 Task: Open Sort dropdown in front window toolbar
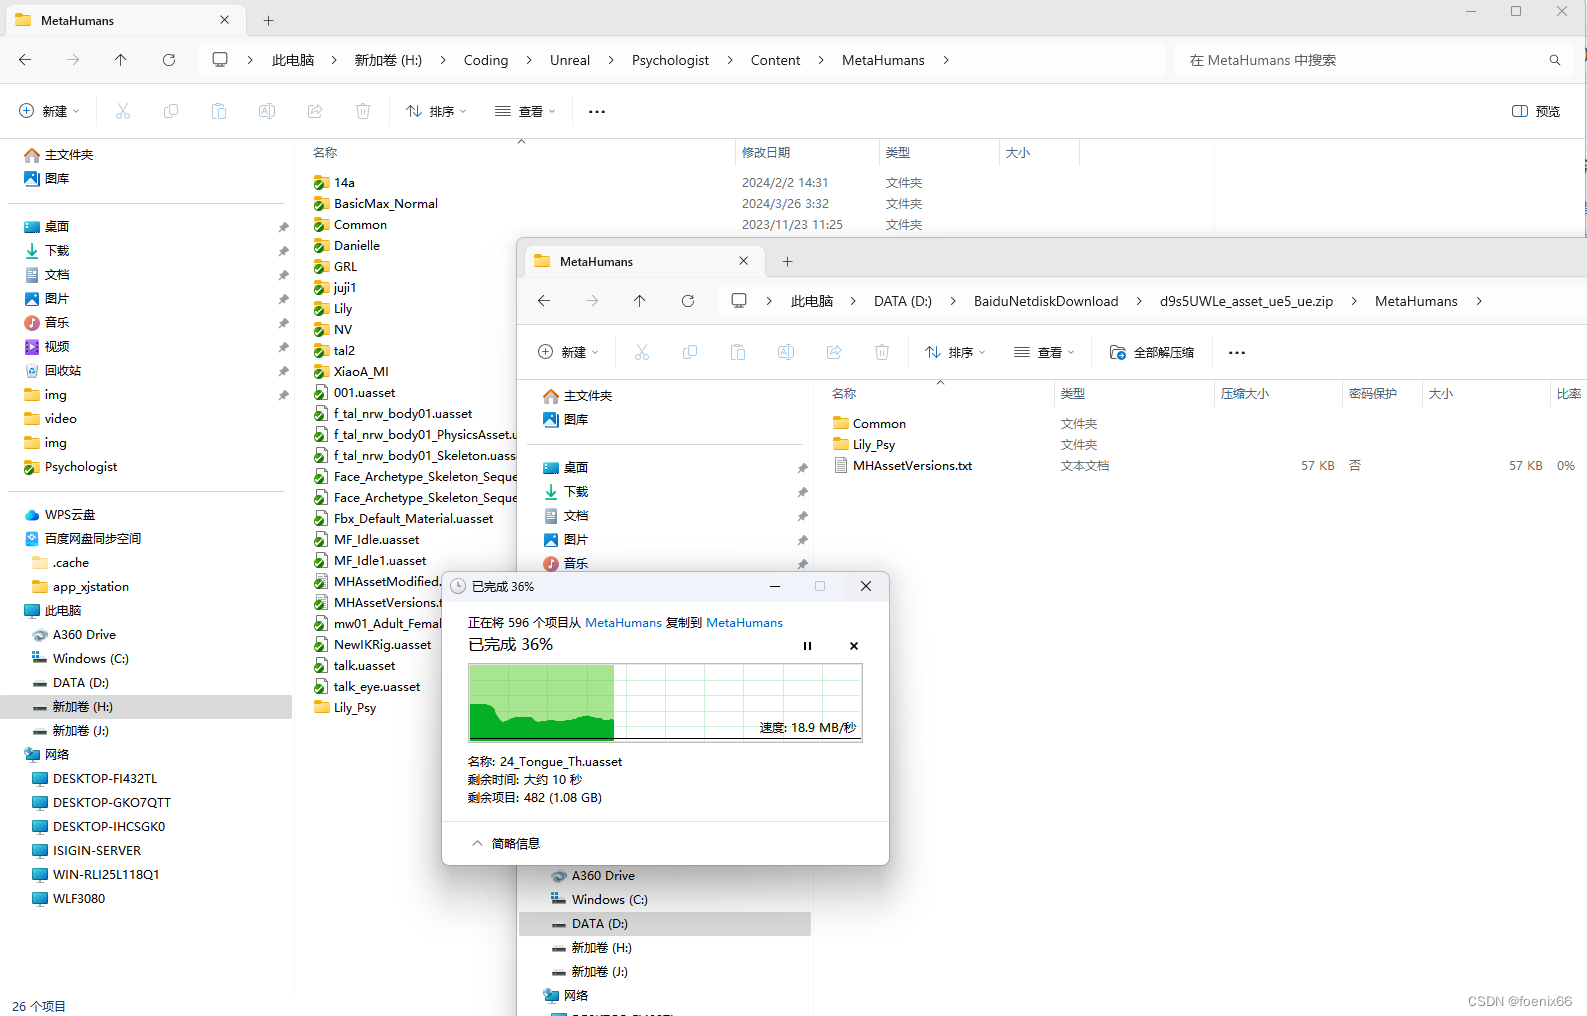[x=956, y=352]
